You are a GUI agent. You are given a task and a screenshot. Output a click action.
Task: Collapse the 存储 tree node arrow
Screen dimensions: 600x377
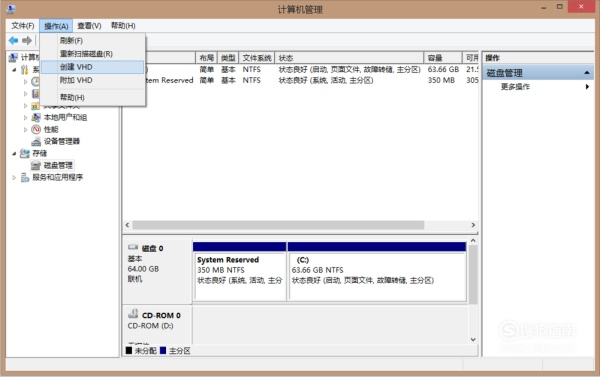click(x=14, y=153)
